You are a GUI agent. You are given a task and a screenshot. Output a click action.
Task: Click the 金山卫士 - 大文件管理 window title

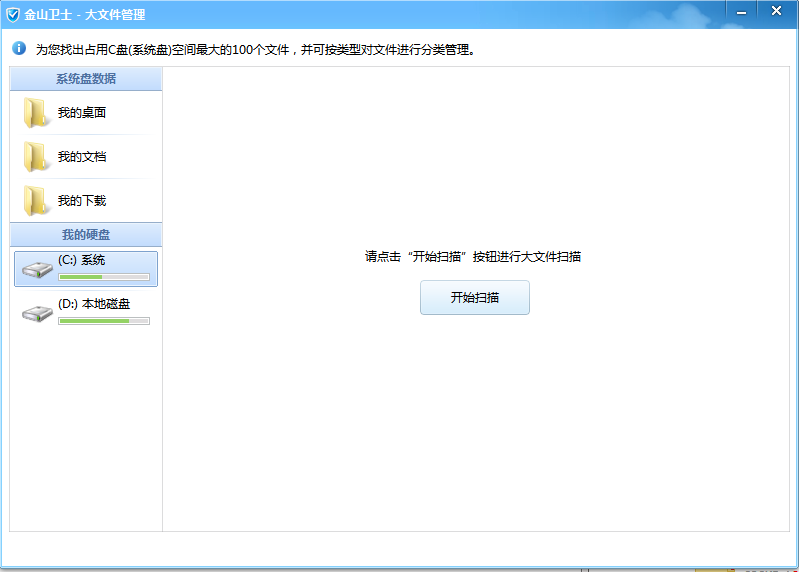tap(85, 14)
